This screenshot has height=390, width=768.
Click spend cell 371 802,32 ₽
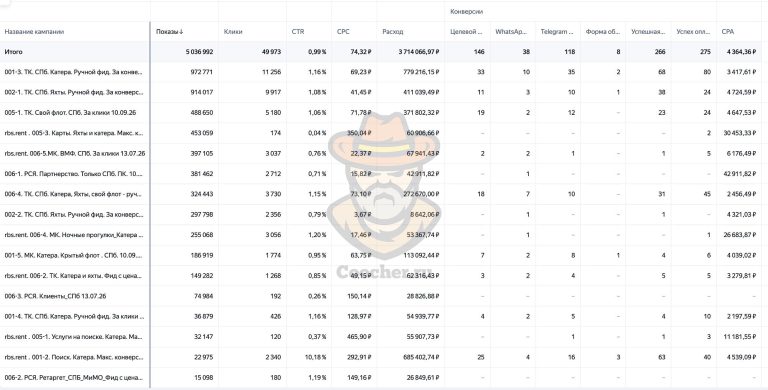421,113
